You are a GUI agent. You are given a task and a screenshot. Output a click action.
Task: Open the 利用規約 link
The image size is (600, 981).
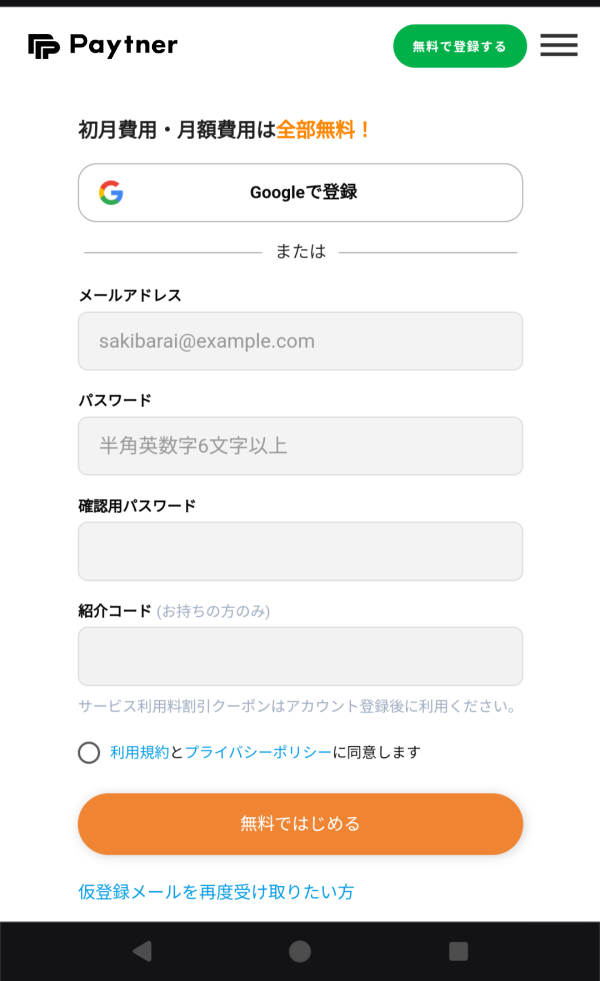137,752
